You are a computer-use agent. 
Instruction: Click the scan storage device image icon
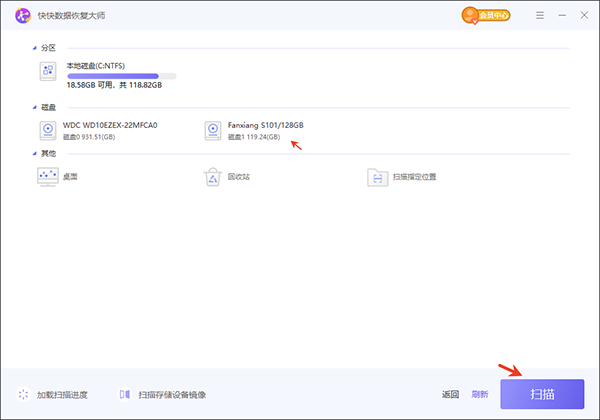(x=124, y=394)
